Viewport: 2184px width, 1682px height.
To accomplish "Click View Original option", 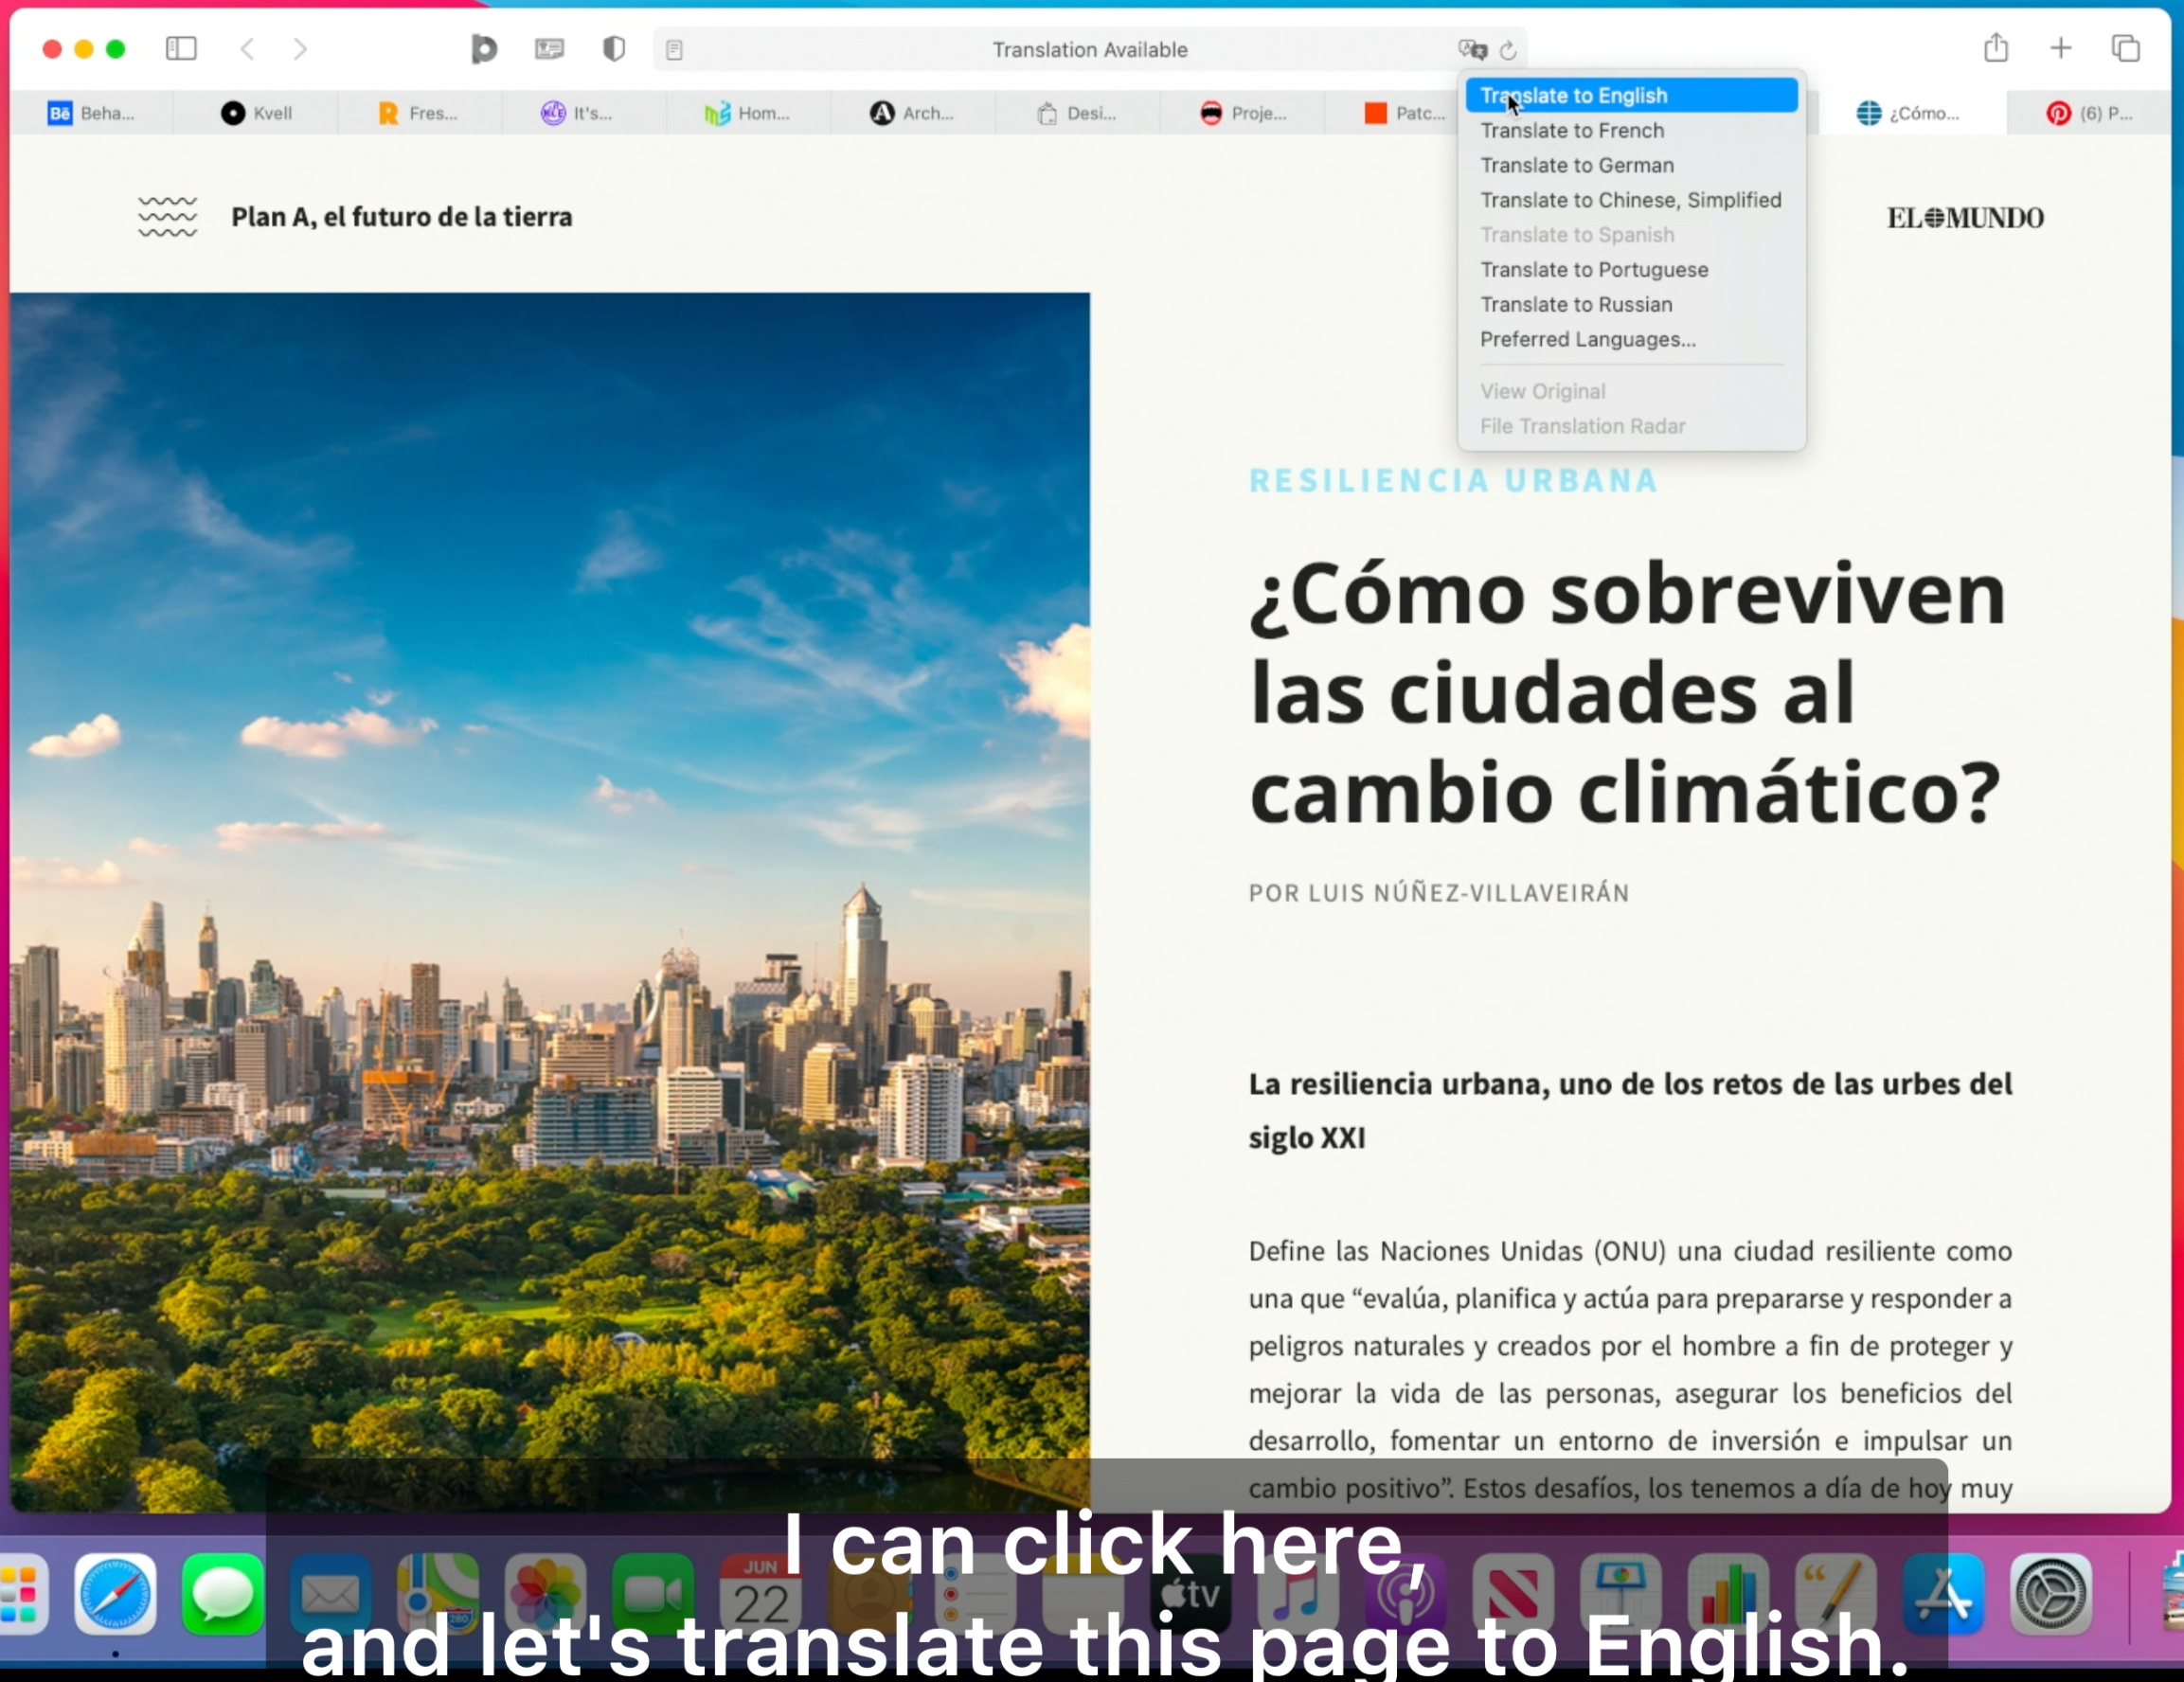I will 1543,390.
